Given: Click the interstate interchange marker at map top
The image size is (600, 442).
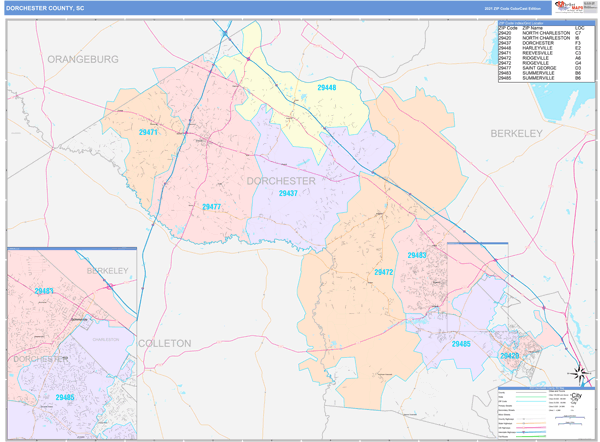Looking at the screenshot, I should [x=225, y=34].
